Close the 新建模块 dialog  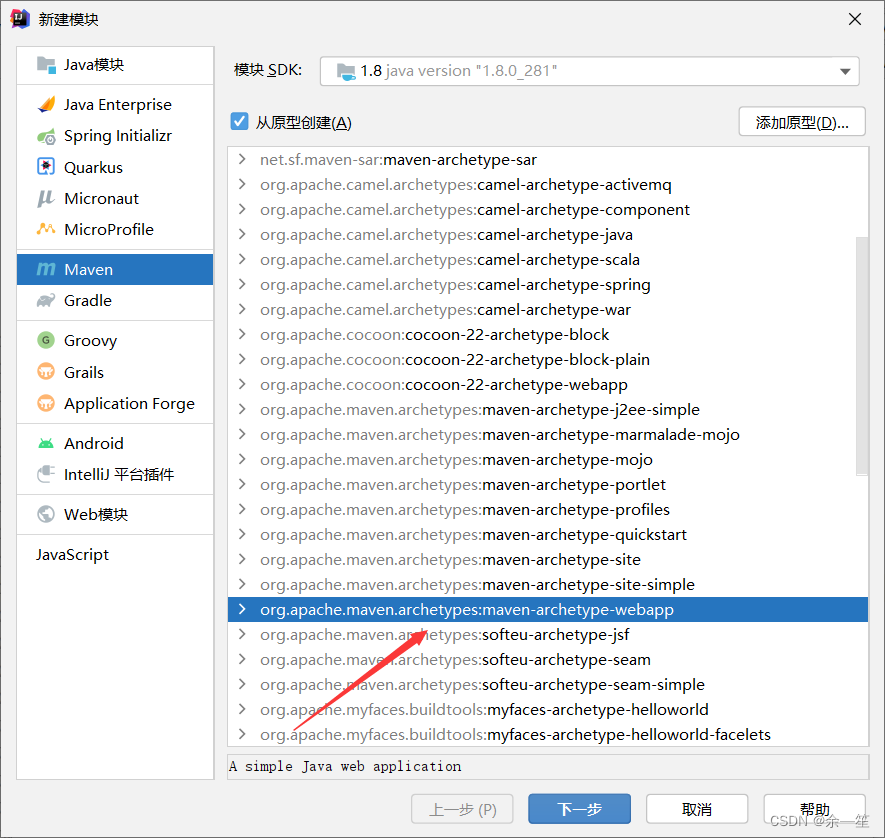pyautogui.click(x=855, y=19)
